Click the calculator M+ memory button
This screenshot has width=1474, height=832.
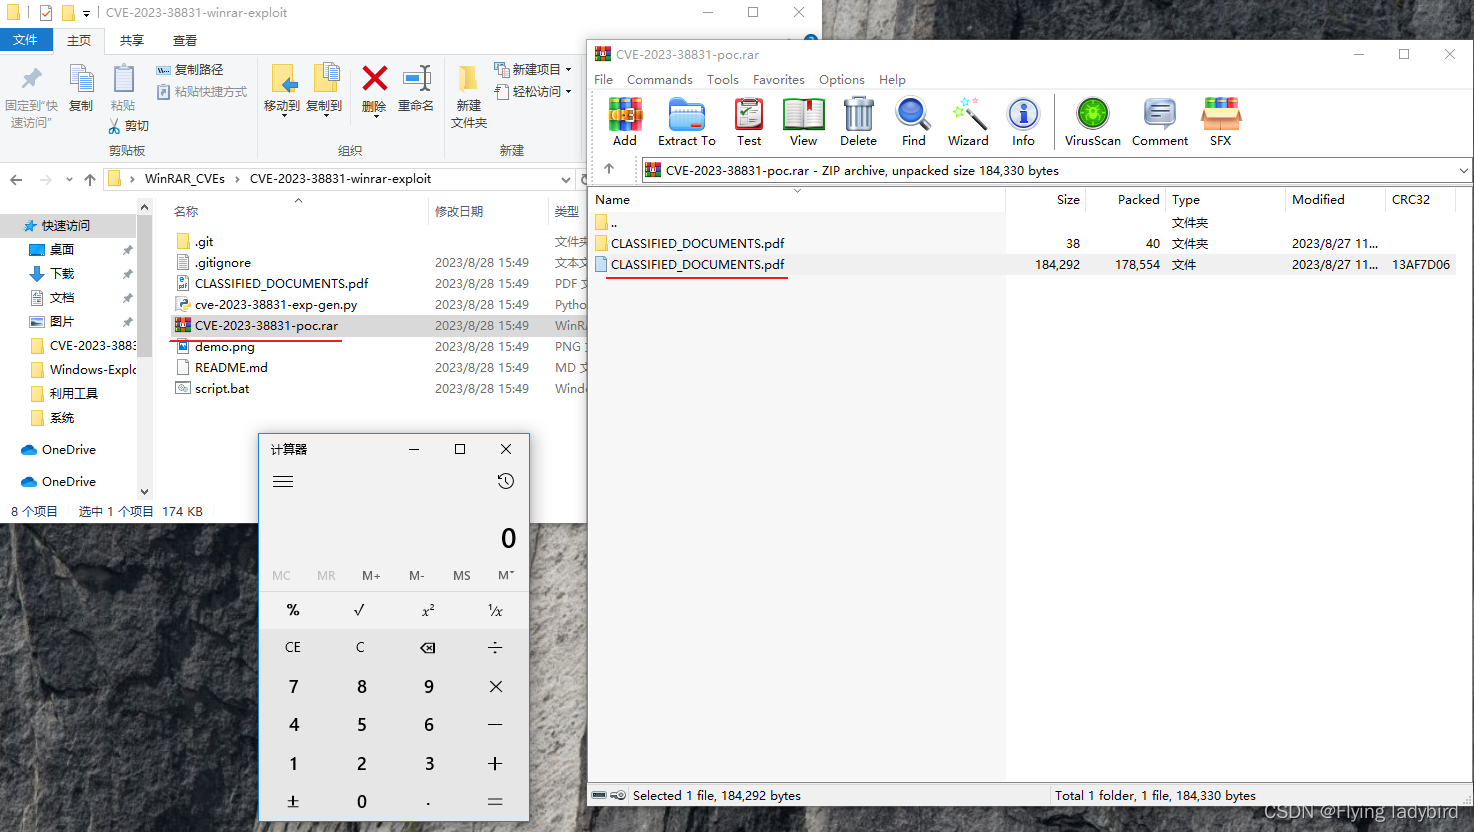click(371, 576)
